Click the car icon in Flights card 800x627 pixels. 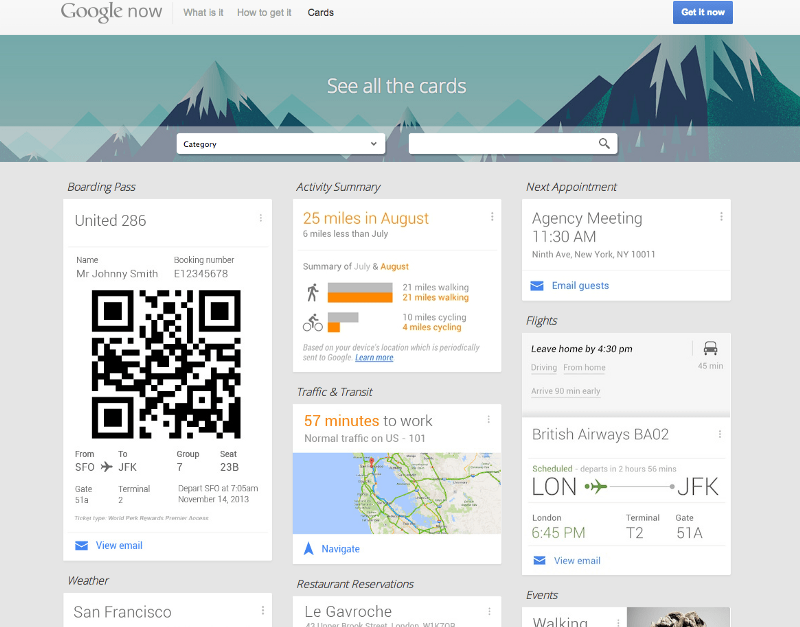710,349
